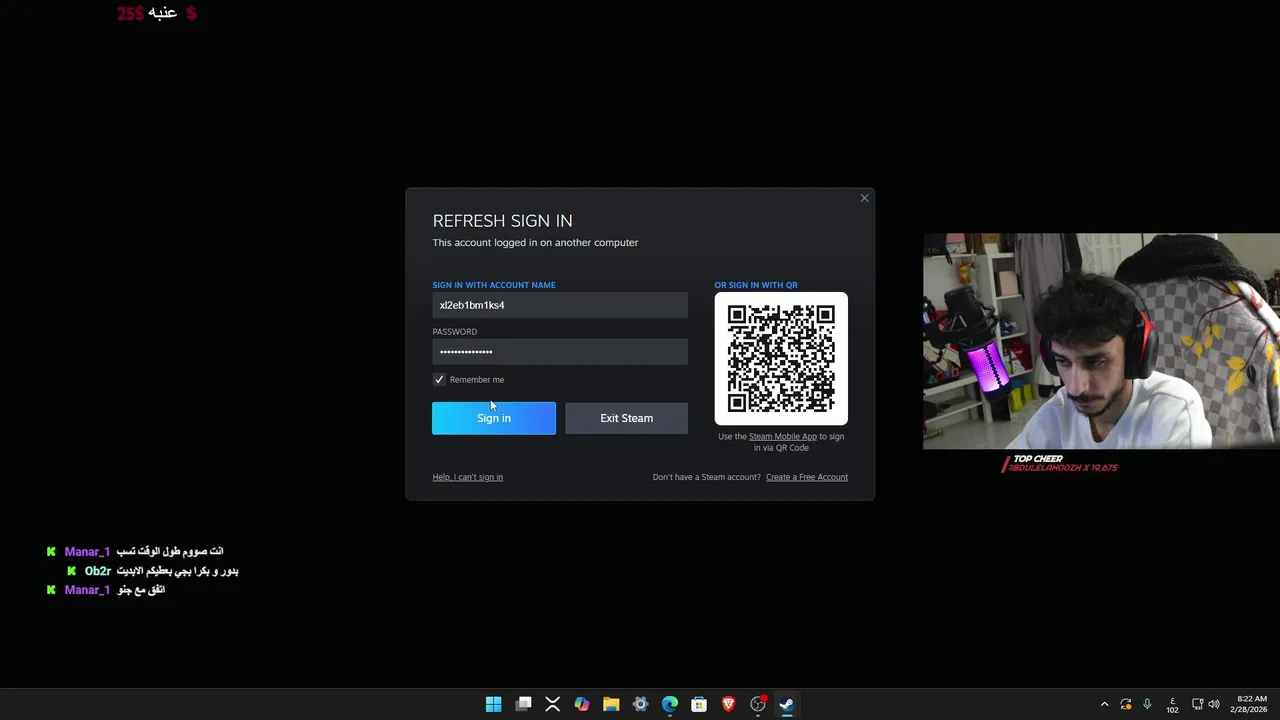Open Task View in the taskbar

(523, 704)
